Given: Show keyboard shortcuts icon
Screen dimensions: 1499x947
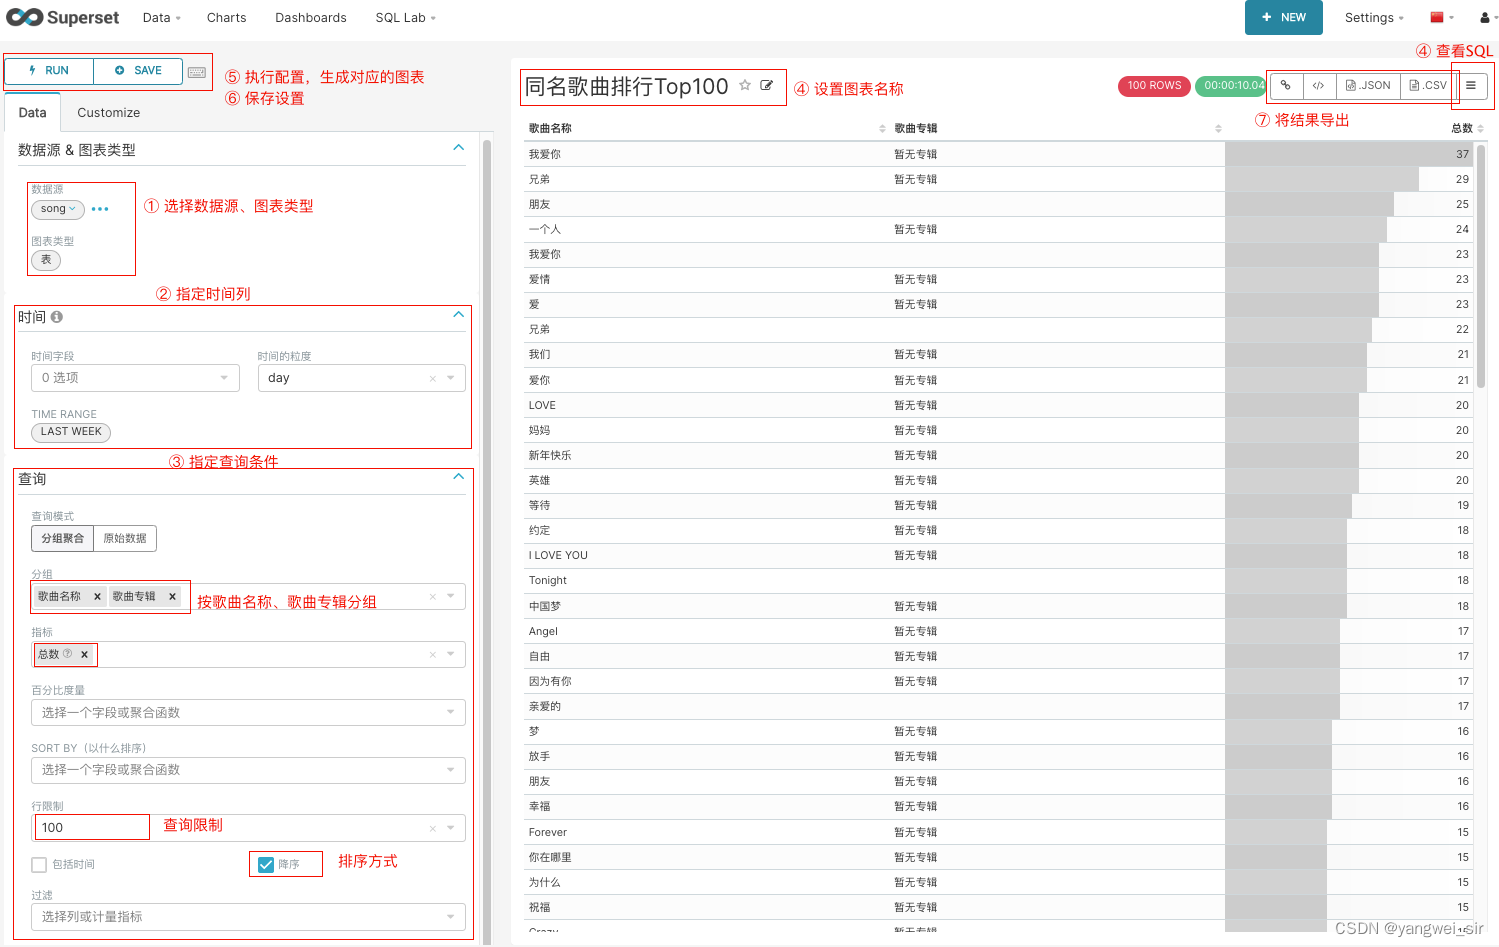Looking at the screenshot, I should tap(197, 72).
